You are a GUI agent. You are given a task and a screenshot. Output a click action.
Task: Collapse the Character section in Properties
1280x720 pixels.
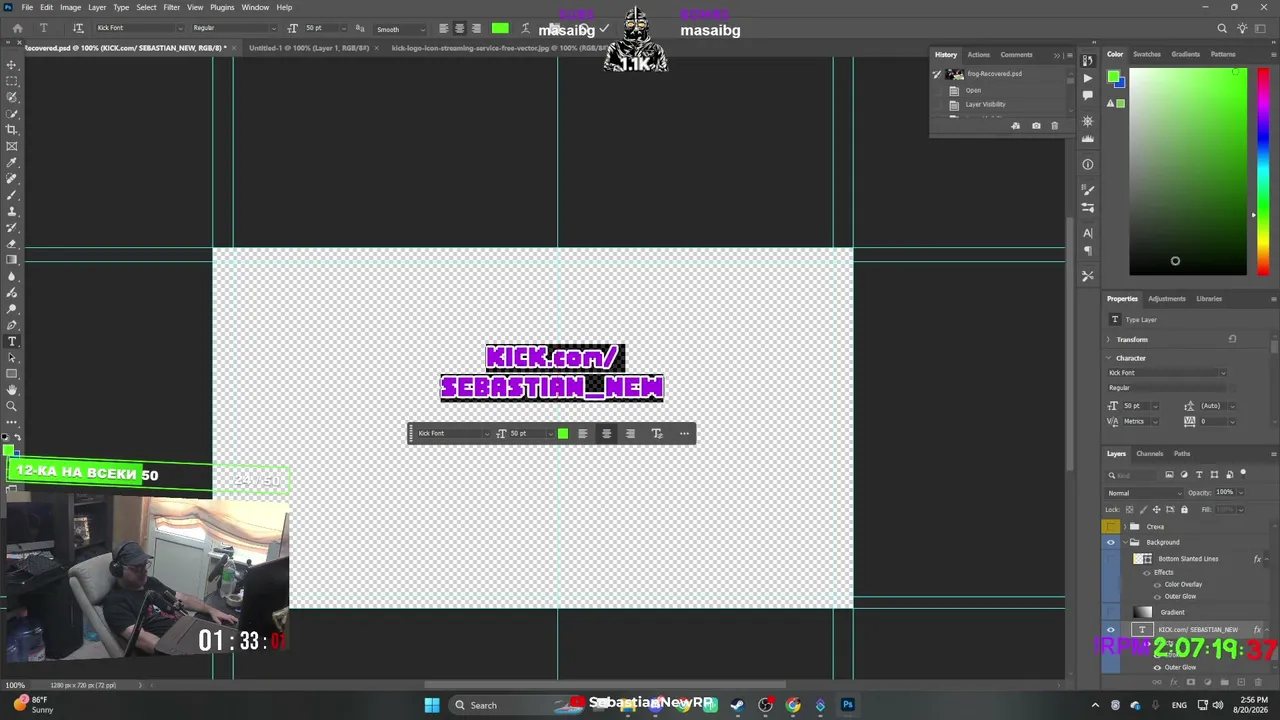(x=1108, y=358)
